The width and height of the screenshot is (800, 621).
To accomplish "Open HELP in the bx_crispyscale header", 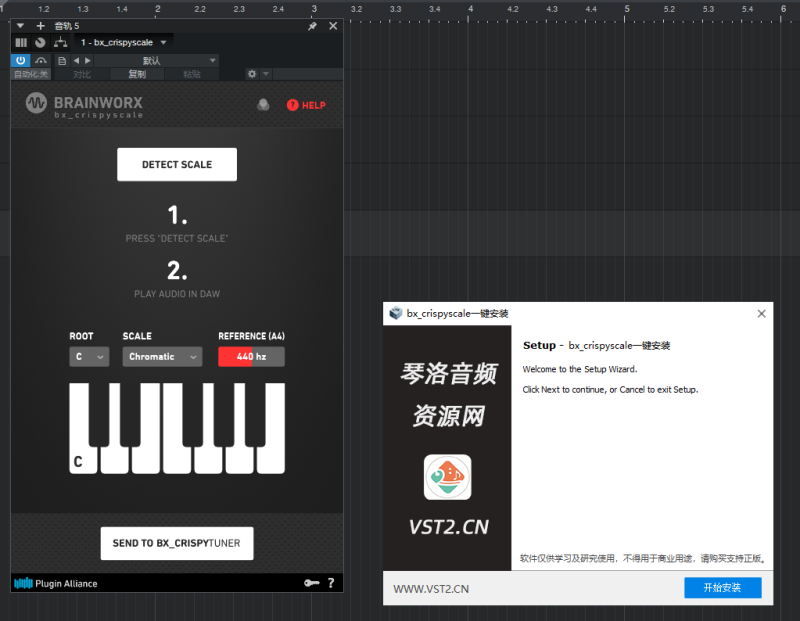I will [306, 104].
